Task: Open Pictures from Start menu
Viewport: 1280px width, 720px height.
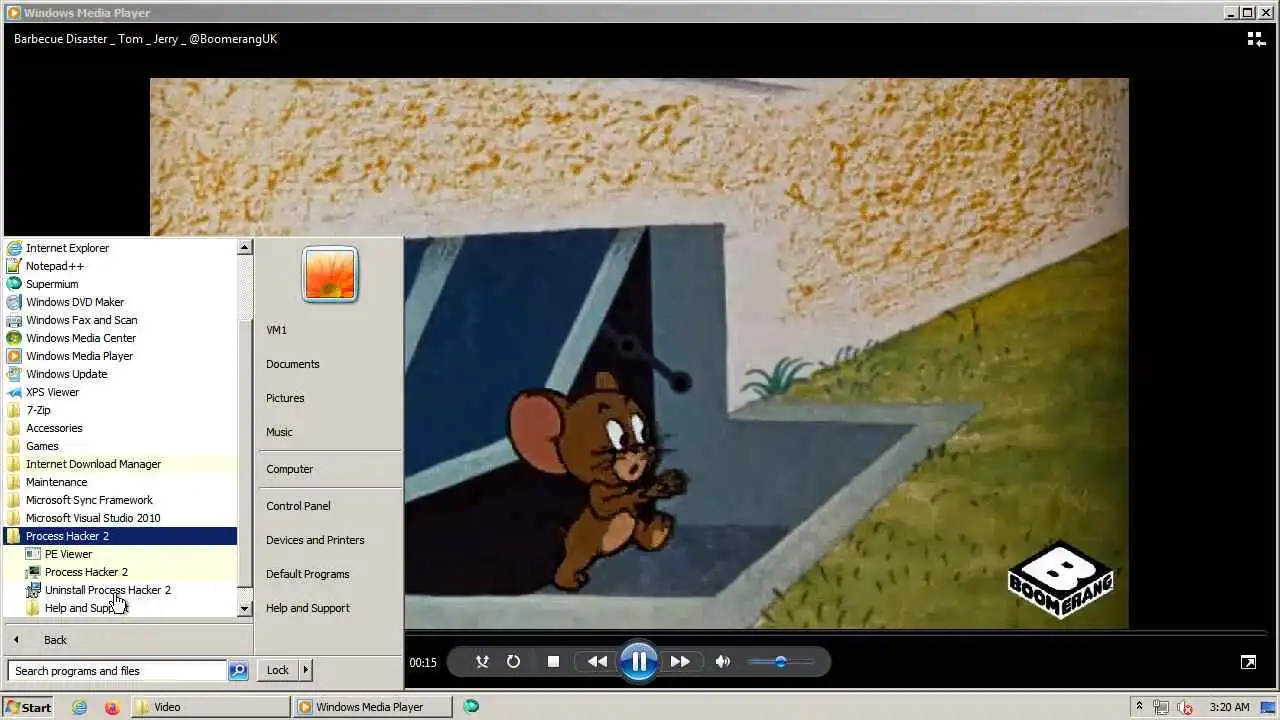Action: (x=330, y=398)
